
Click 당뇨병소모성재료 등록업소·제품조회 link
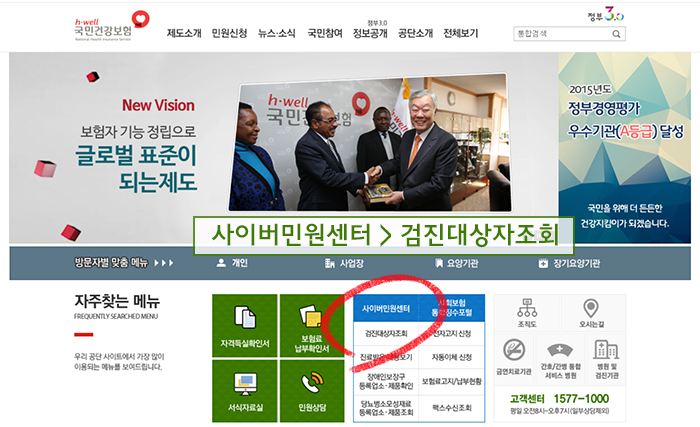[386, 407]
